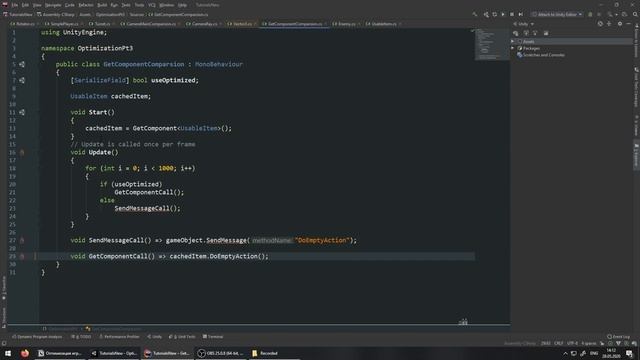640x360 pixels.
Task: Click gutter icon next to useOptimized field
Action: 22,80
